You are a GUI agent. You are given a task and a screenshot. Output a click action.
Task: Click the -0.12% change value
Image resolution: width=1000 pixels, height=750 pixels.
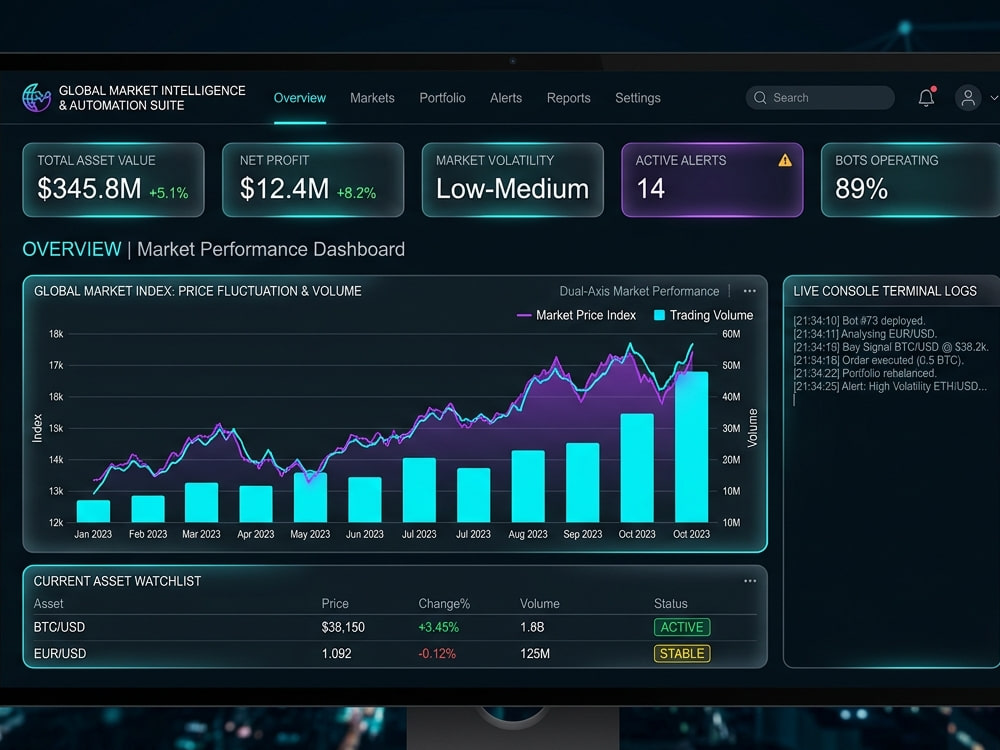tap(437, 654)
